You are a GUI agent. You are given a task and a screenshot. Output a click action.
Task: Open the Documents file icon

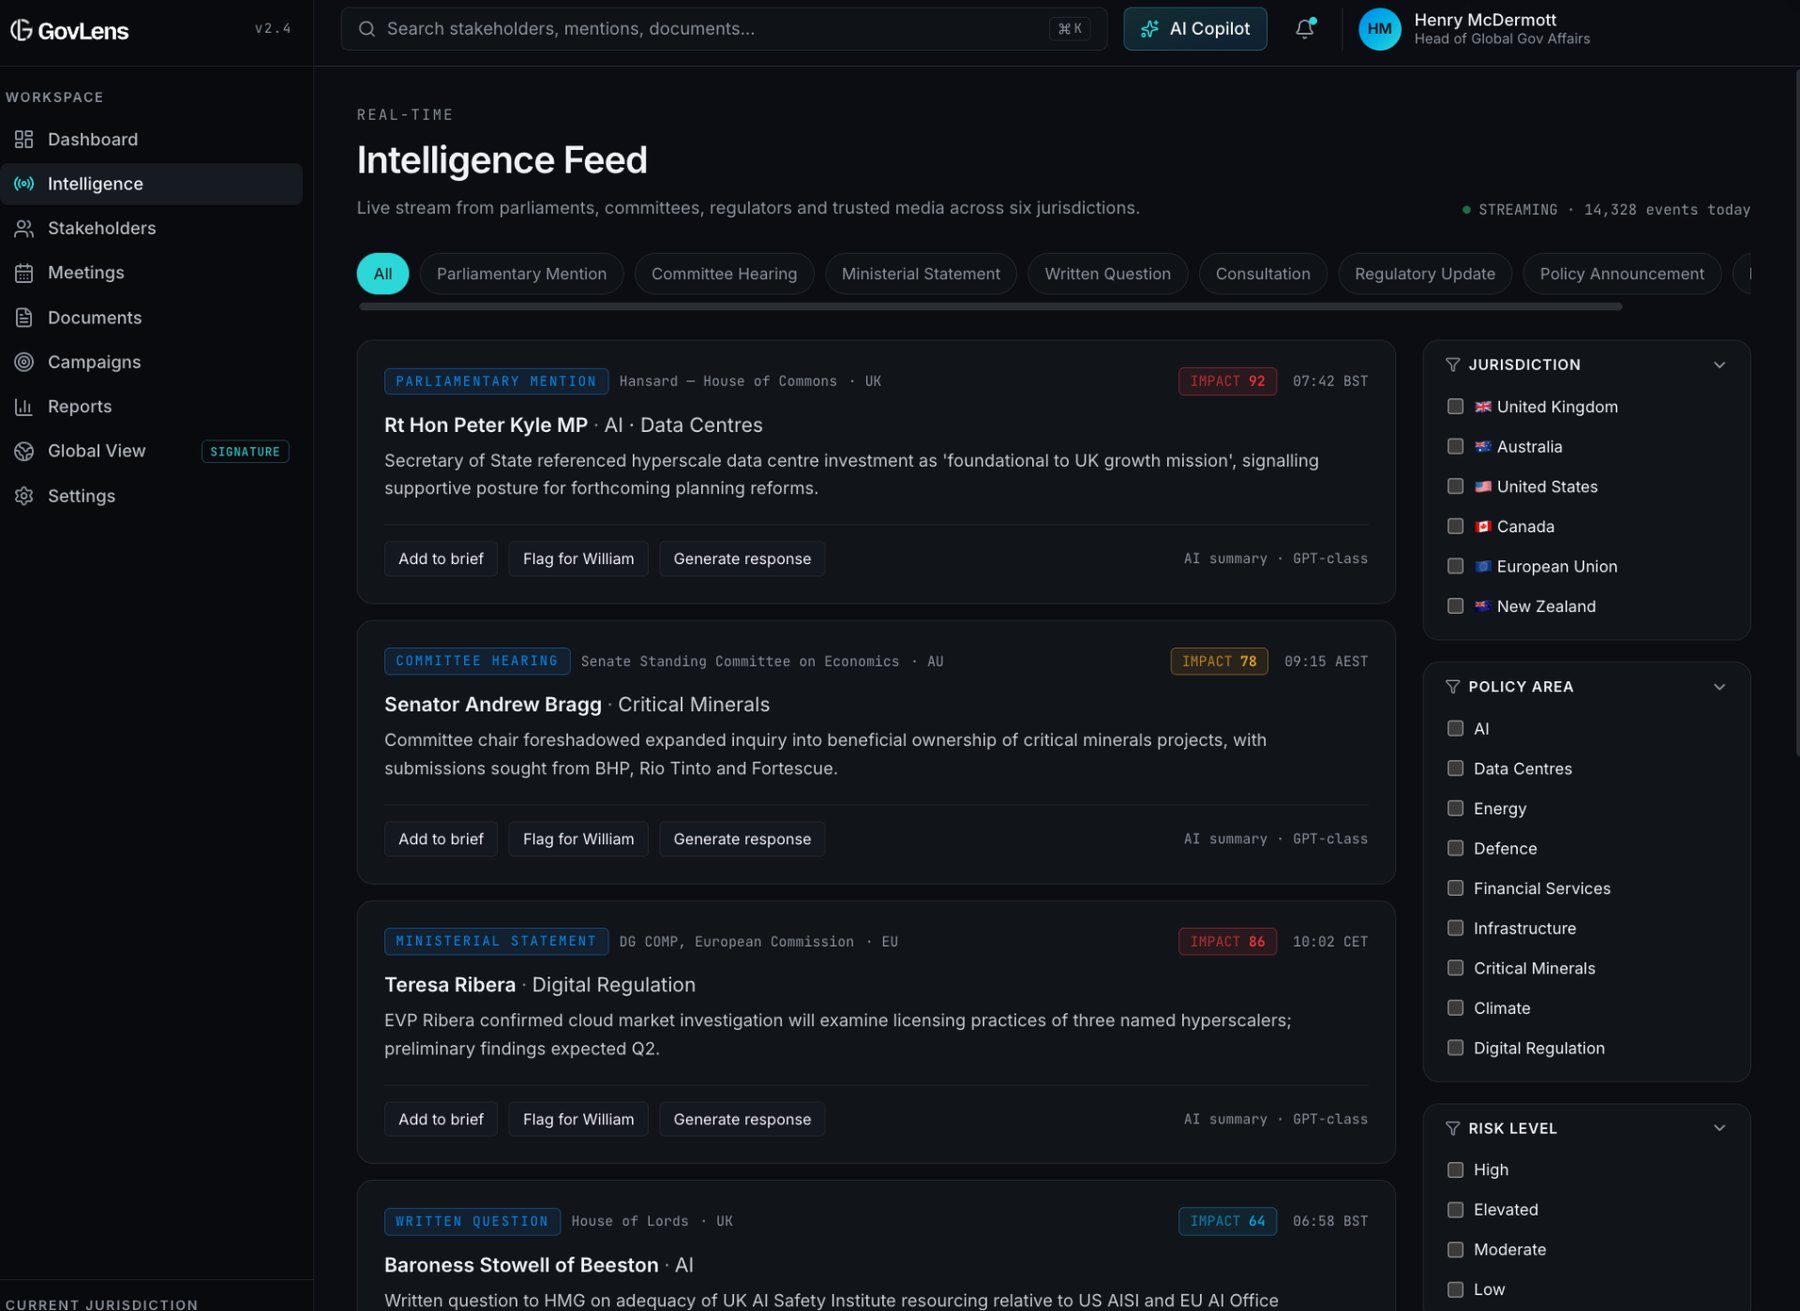click(x=24, y=318)
